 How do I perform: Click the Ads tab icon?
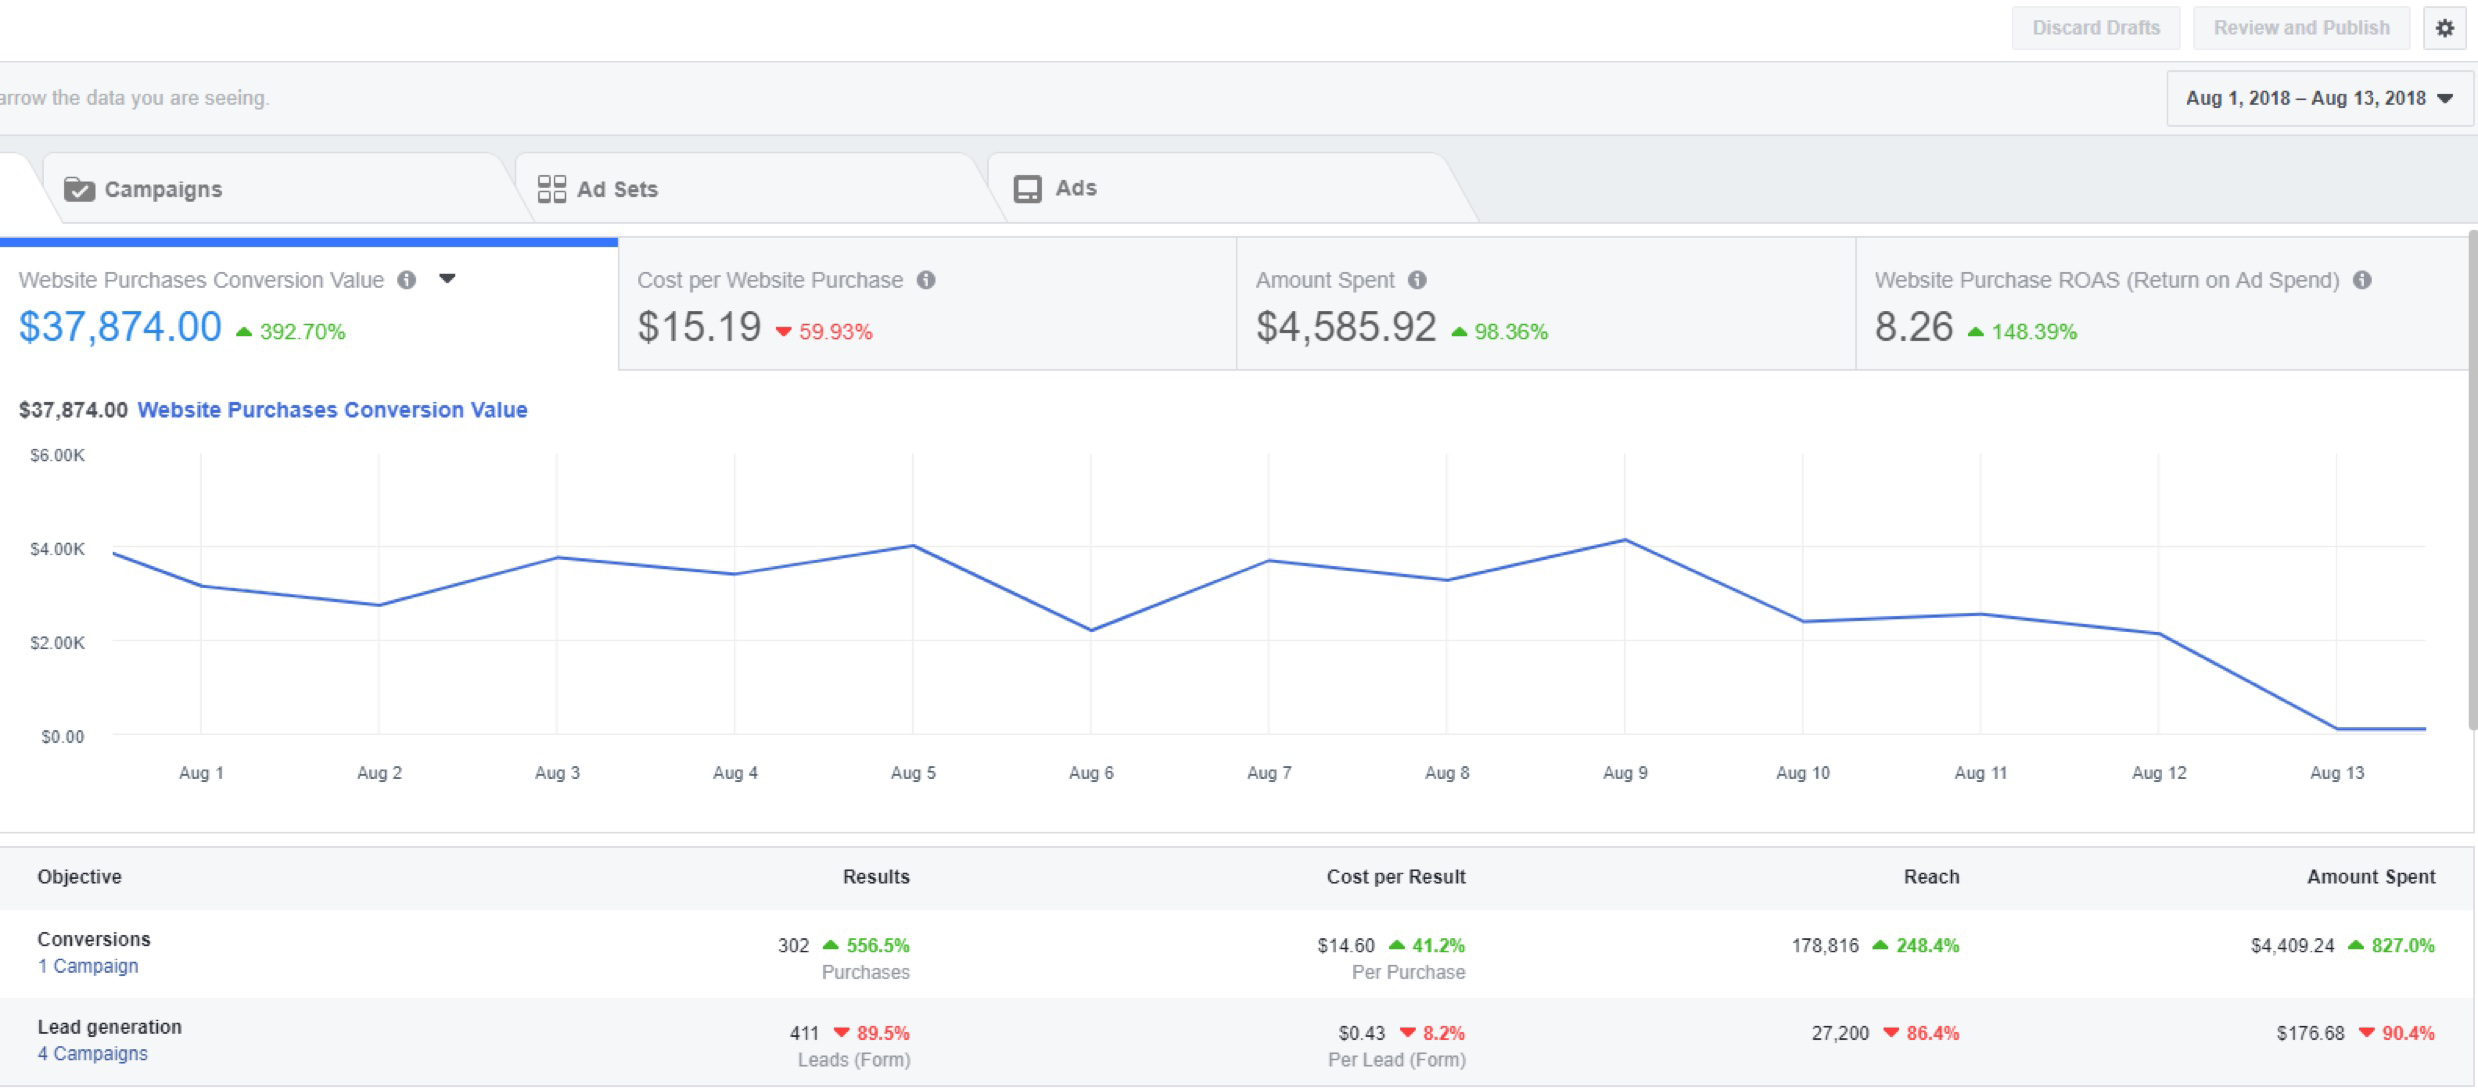pos(1027,189)
